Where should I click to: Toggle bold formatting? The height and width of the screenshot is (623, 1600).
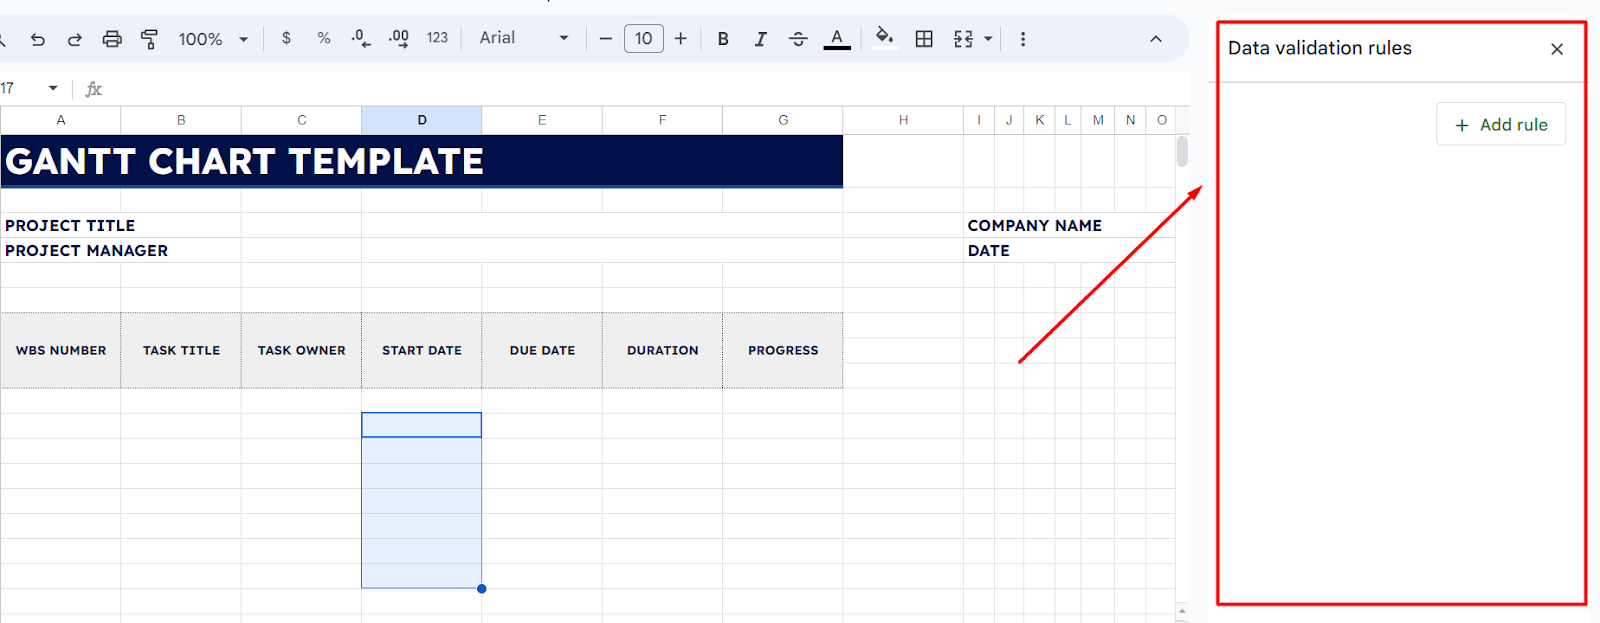pyautogui.click(x=723, y=39)
